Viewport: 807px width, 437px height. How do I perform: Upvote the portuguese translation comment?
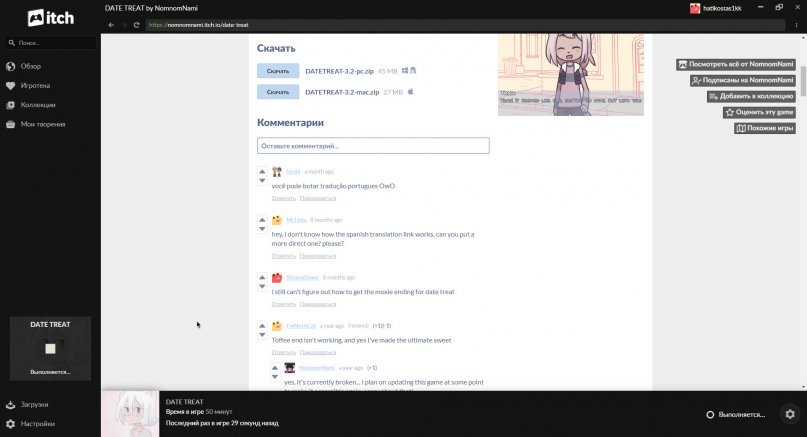[x=262, y=171]
